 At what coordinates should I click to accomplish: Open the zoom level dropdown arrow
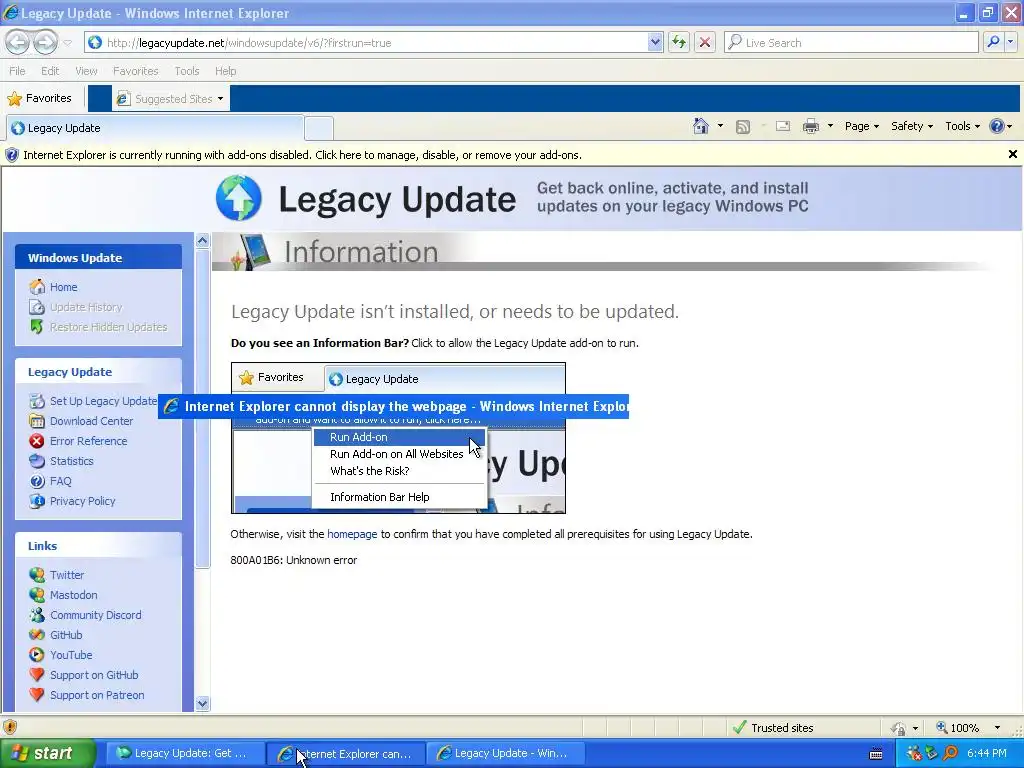(997, 728)
